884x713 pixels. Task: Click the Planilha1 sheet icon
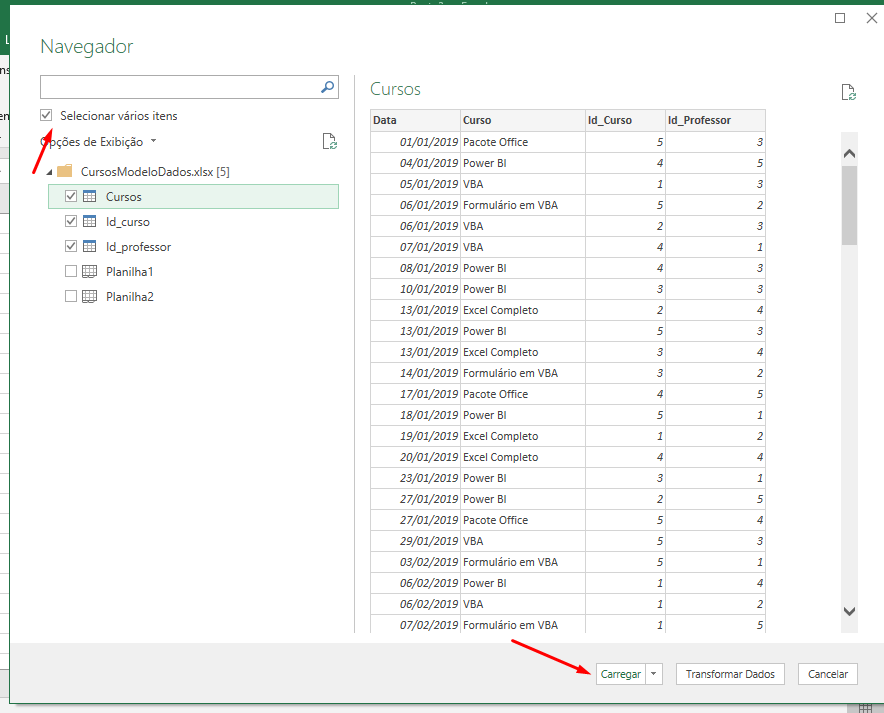[90, 272]
